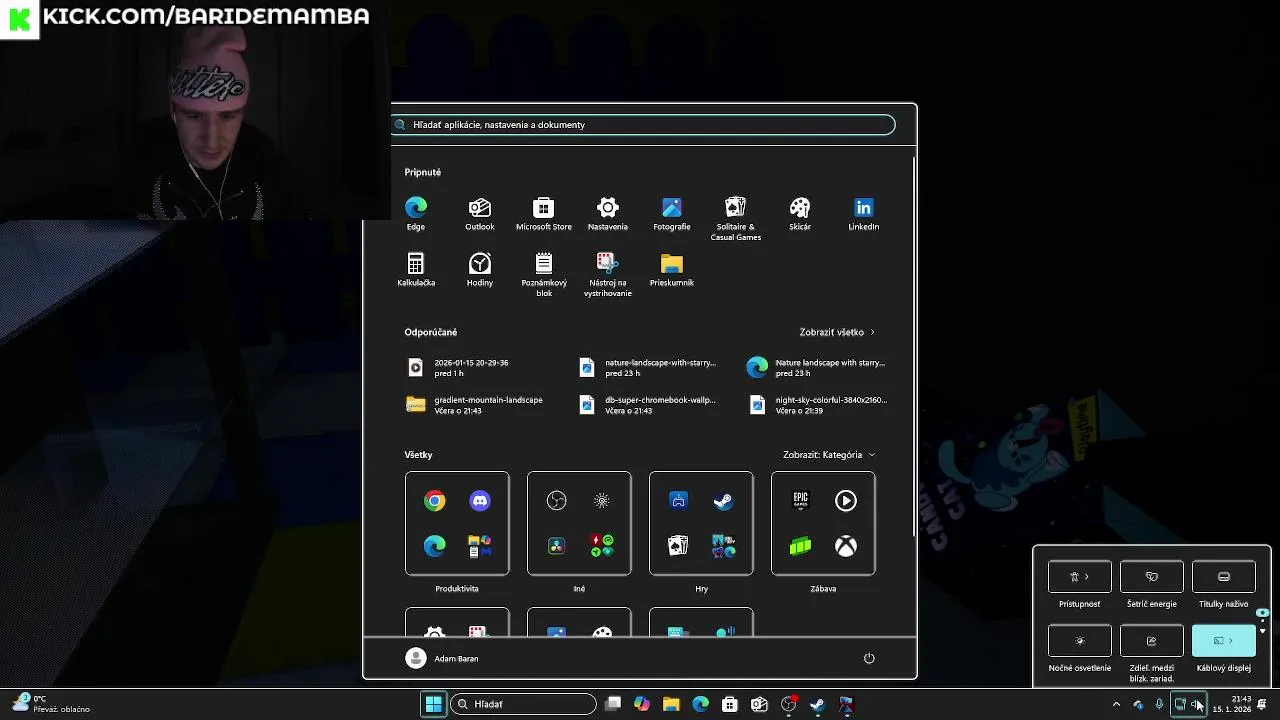Open the power options button
This screenshot has height=720, width=1280.
pos(869,658)
